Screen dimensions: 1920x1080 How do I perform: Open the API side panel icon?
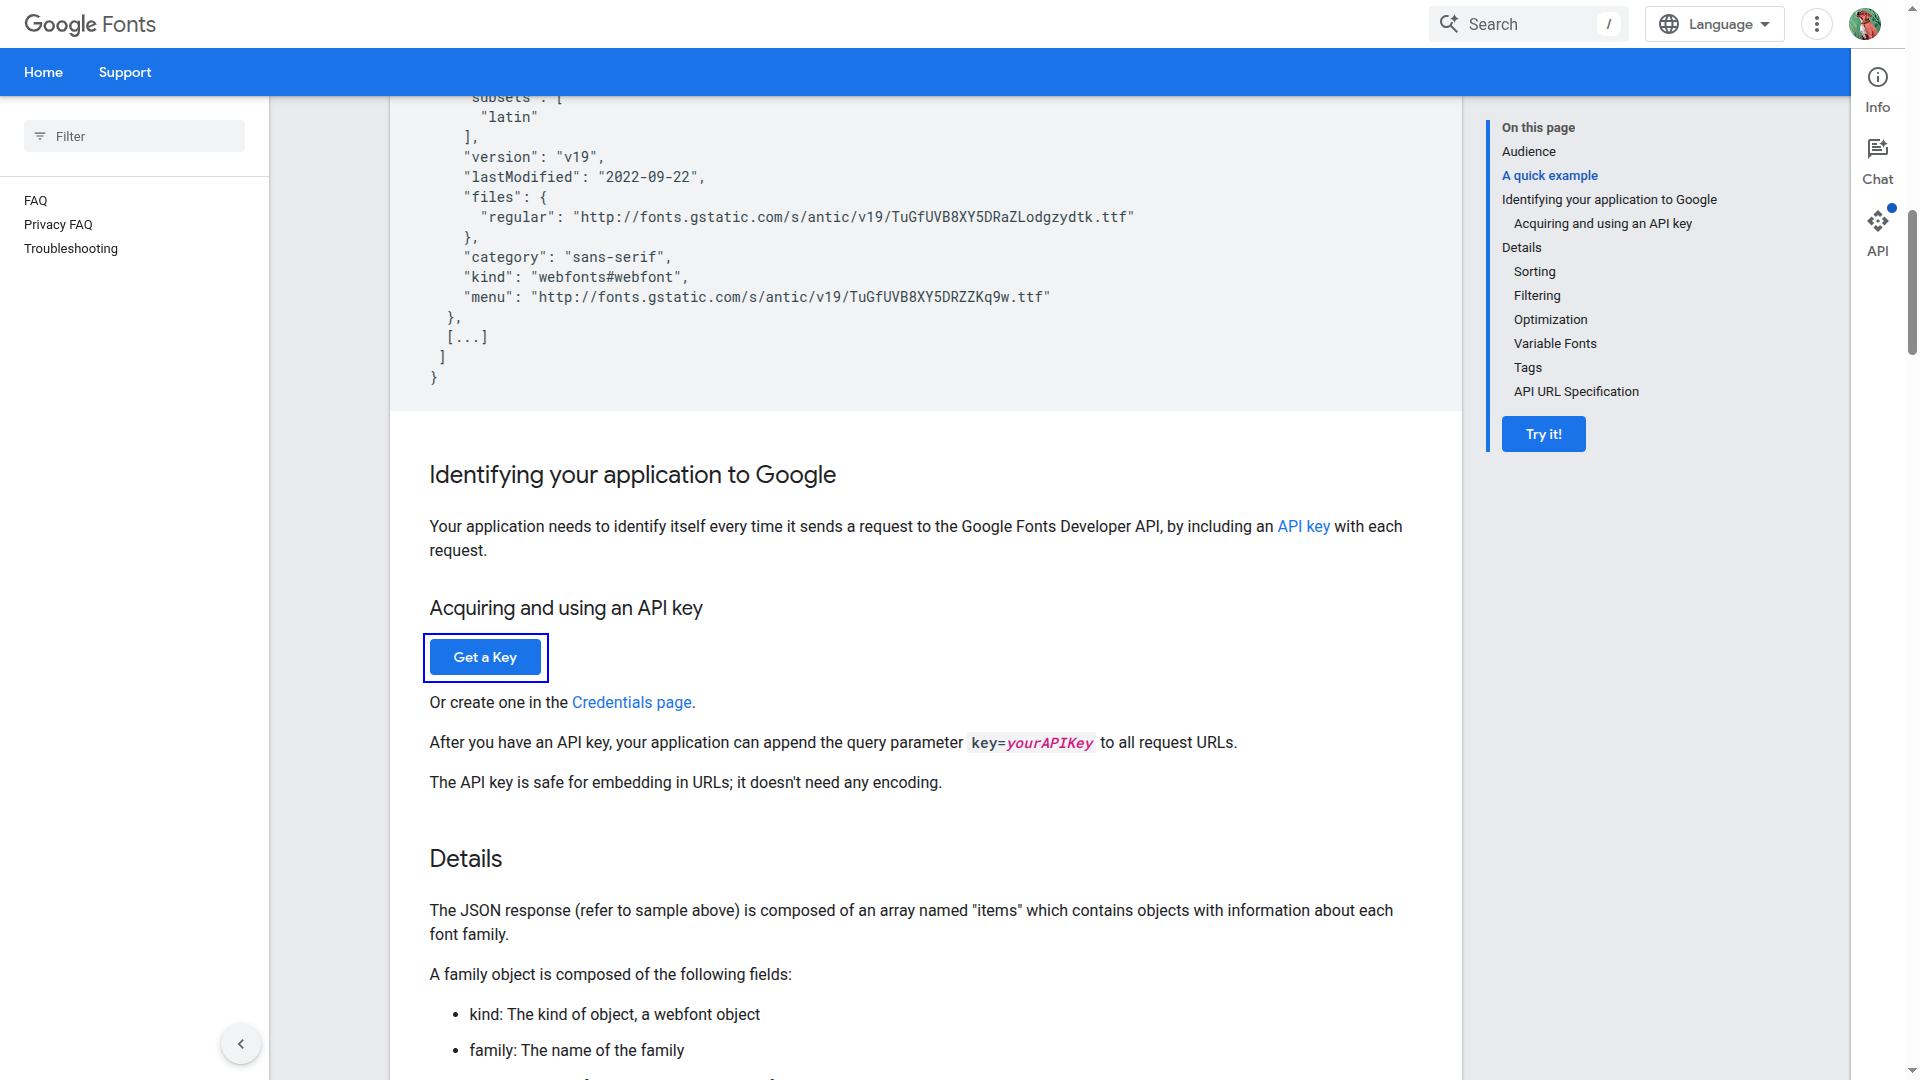[x=1877, y=221]
